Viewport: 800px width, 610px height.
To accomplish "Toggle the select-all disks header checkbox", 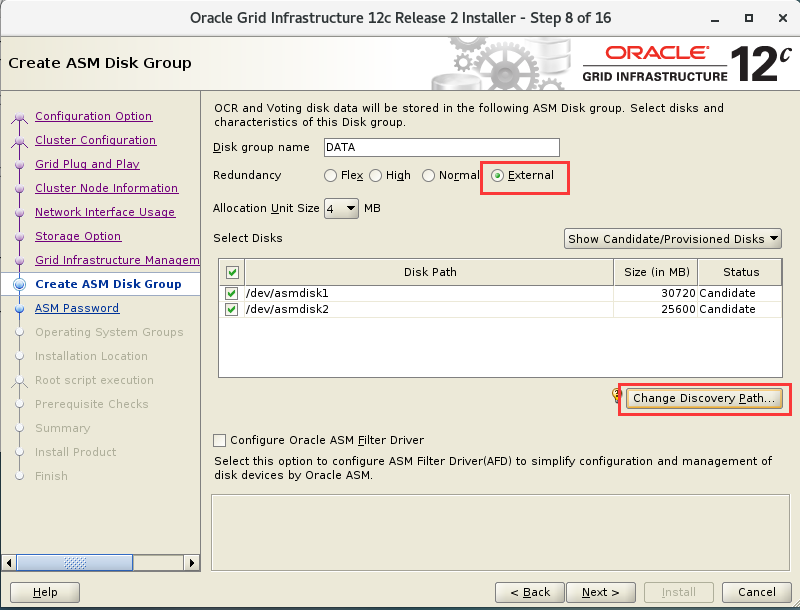I will pyautogui.click(x=233, y=272).
